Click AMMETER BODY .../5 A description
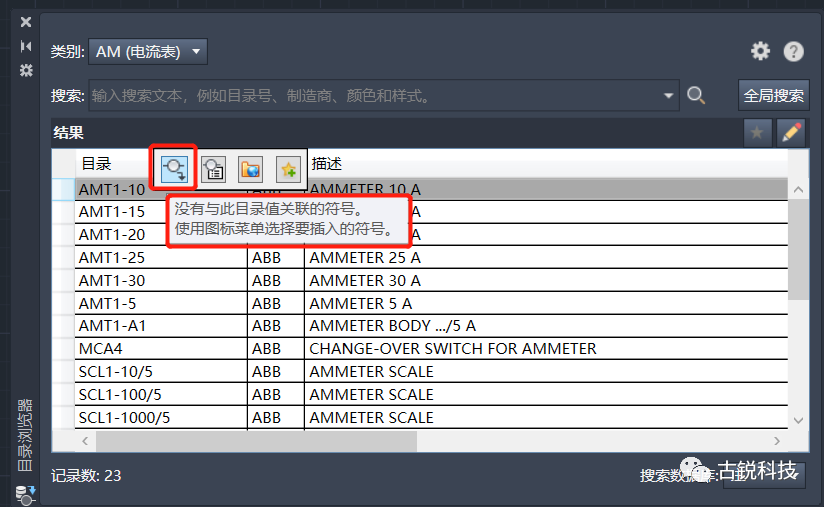 pos(546,326)
